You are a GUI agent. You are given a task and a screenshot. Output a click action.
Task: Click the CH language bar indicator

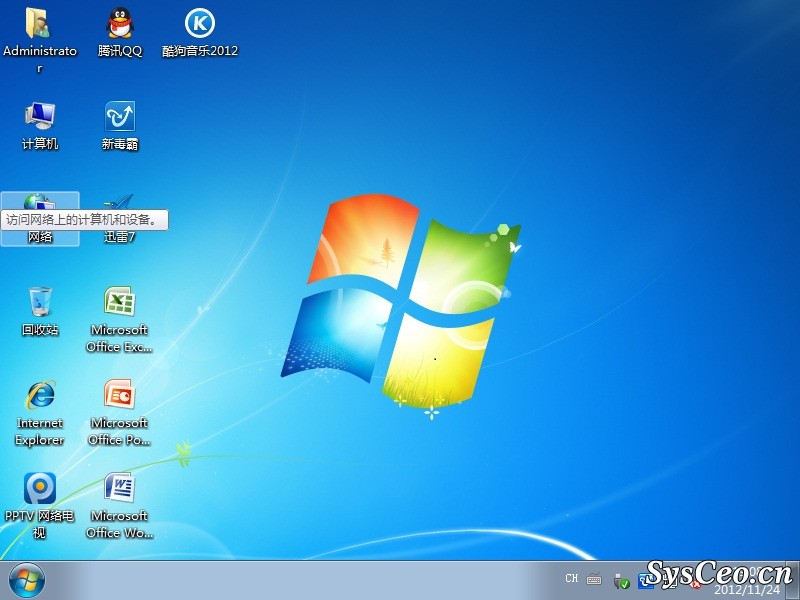coord(571,579)
